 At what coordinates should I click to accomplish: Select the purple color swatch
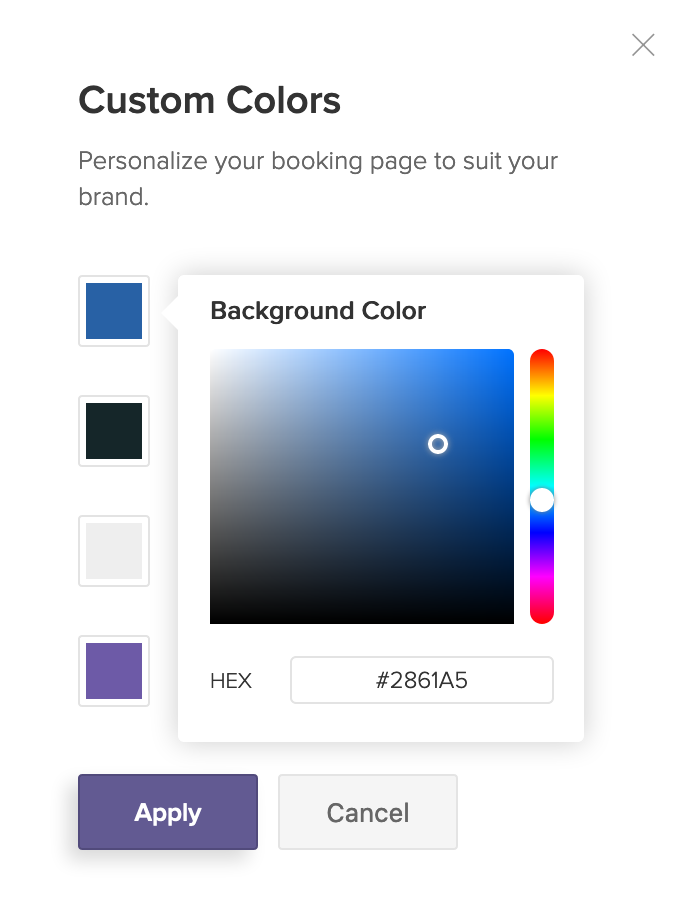pyautogui.click(x=114, y=671)
